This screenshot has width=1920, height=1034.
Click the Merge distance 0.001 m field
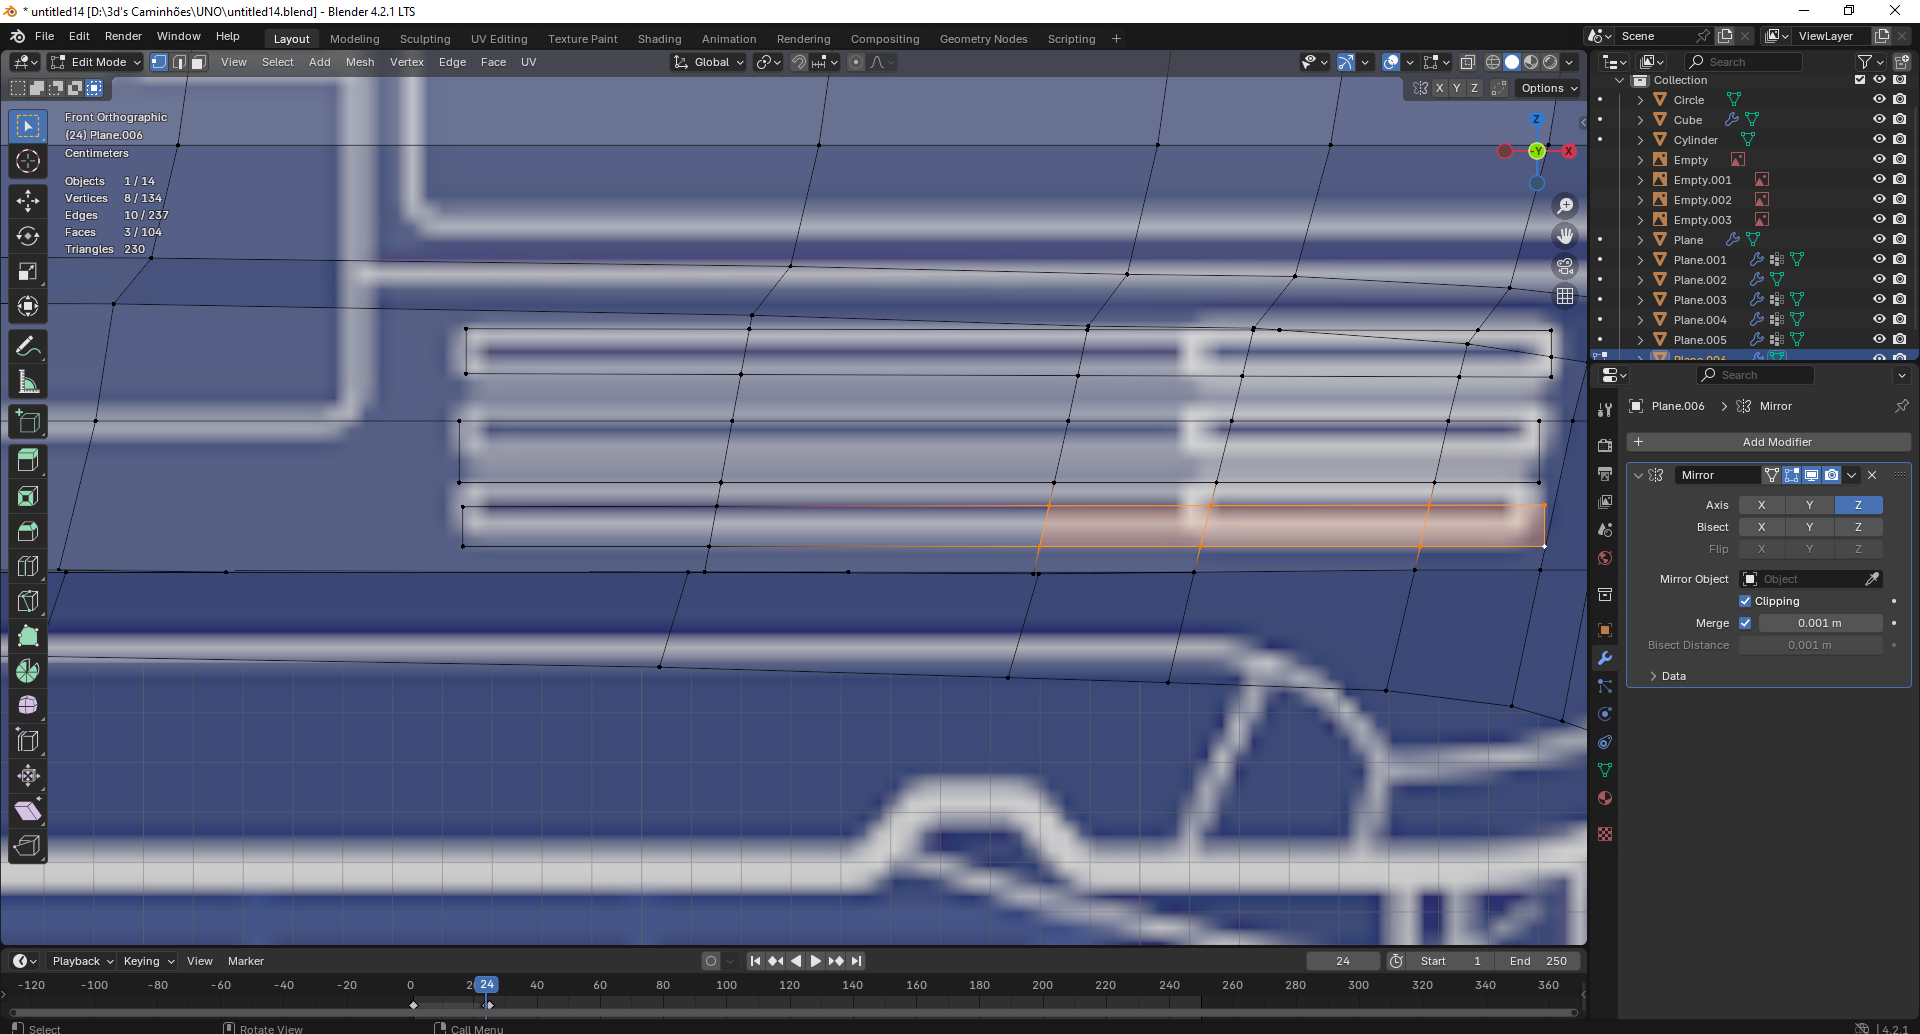click(x=1820, y=623)
